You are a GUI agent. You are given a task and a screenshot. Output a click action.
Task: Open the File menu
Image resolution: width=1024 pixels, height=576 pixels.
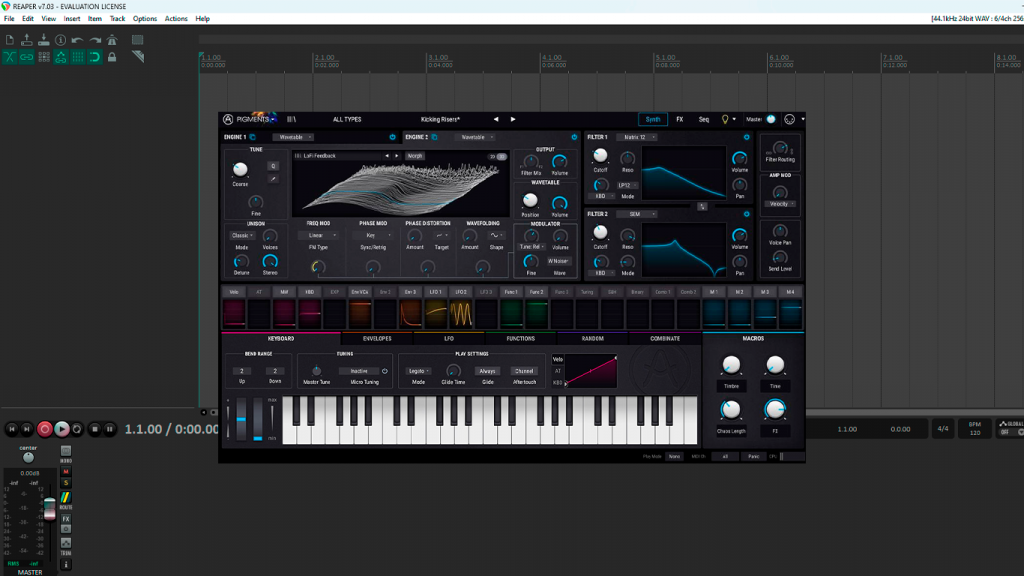coord(9,19)
